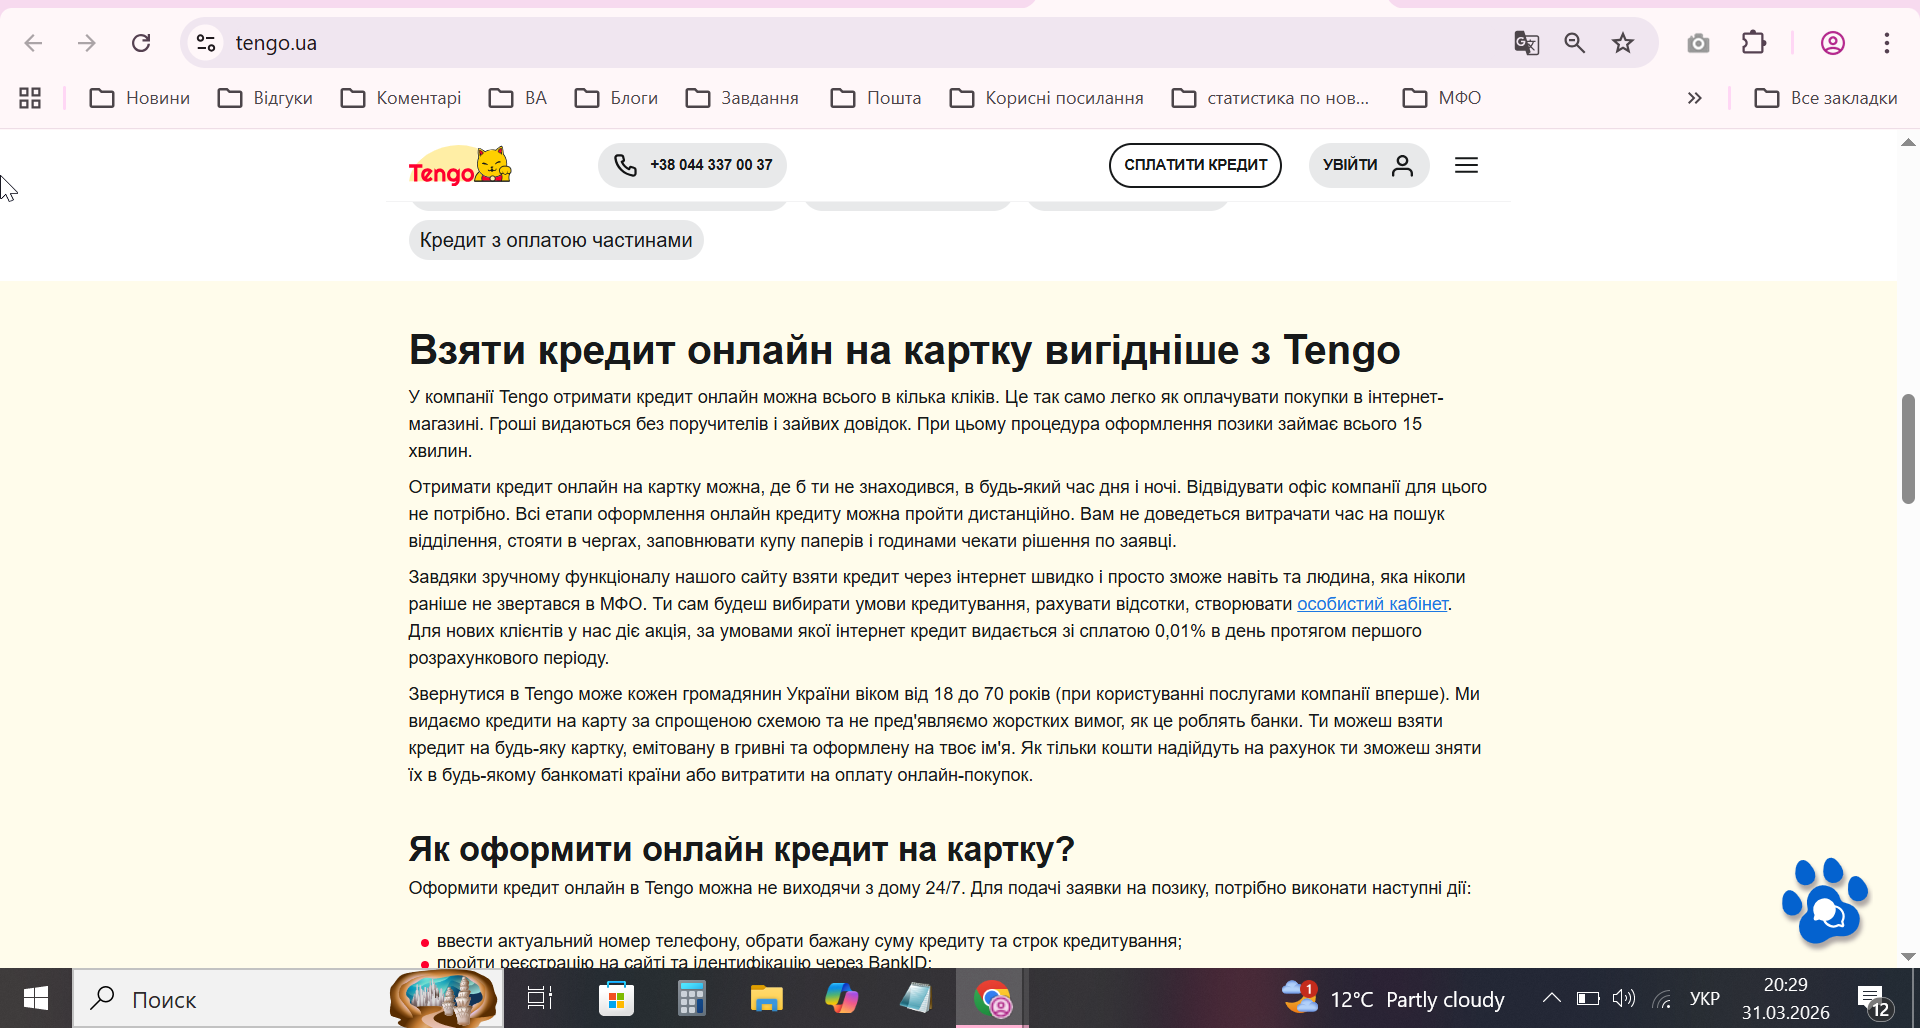Click the scrollbar down arrow
This screenshot has height=1028, width=1920.
(1908, 957)
